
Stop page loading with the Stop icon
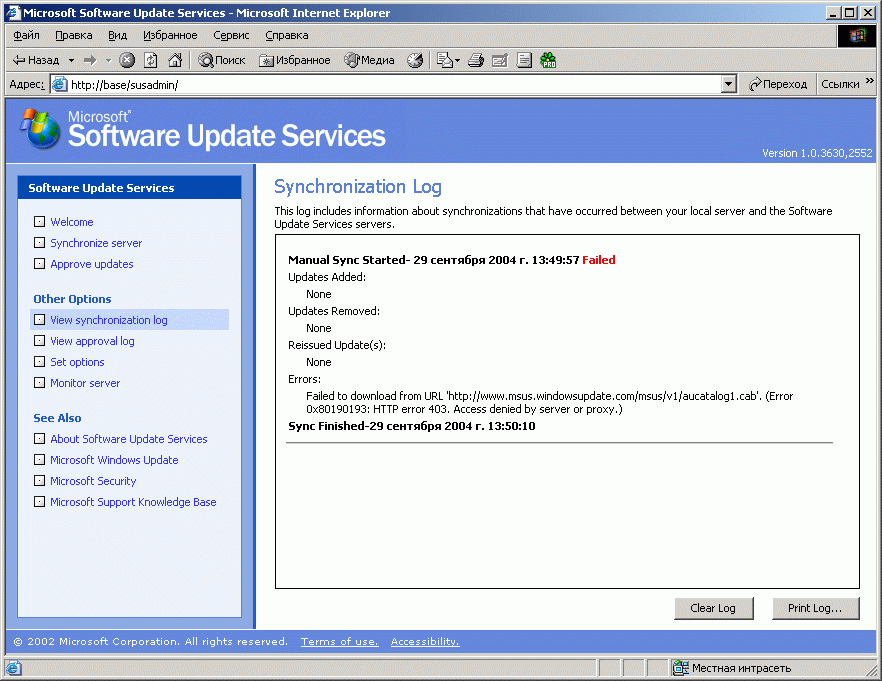pyautogui.click(x=127, y=60)
